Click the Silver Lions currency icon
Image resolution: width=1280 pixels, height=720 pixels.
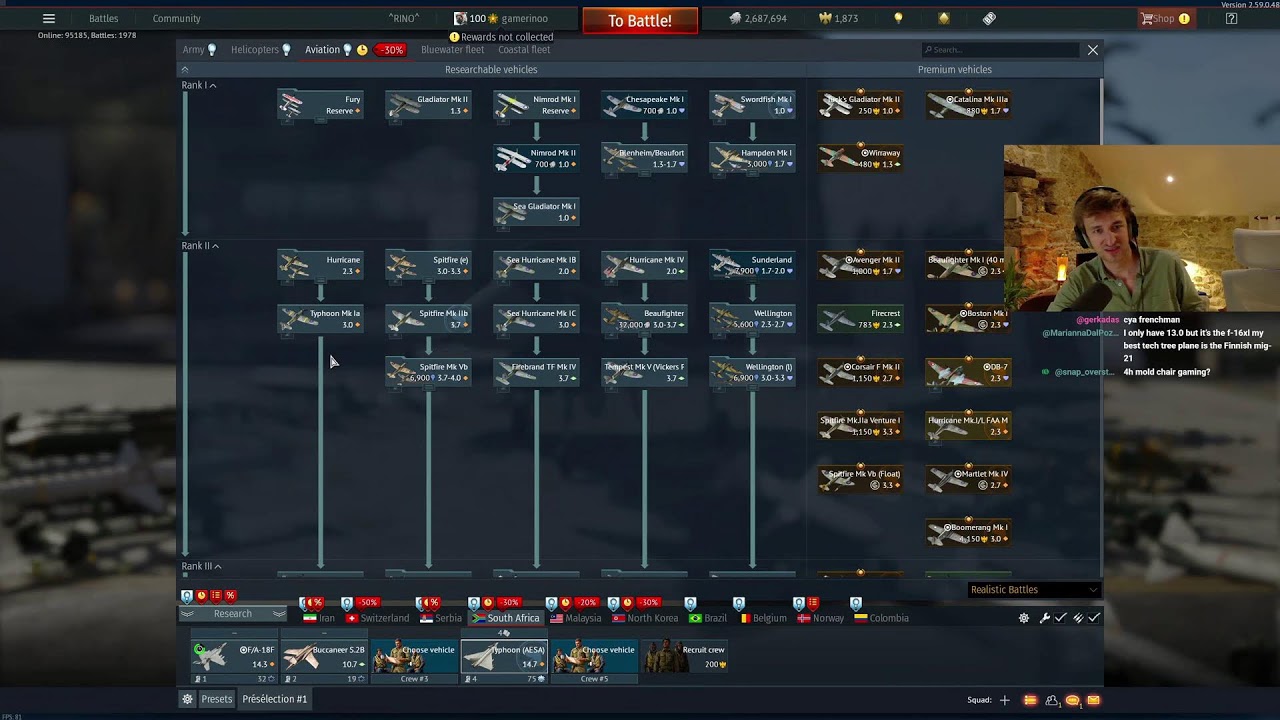click(735, 18)
